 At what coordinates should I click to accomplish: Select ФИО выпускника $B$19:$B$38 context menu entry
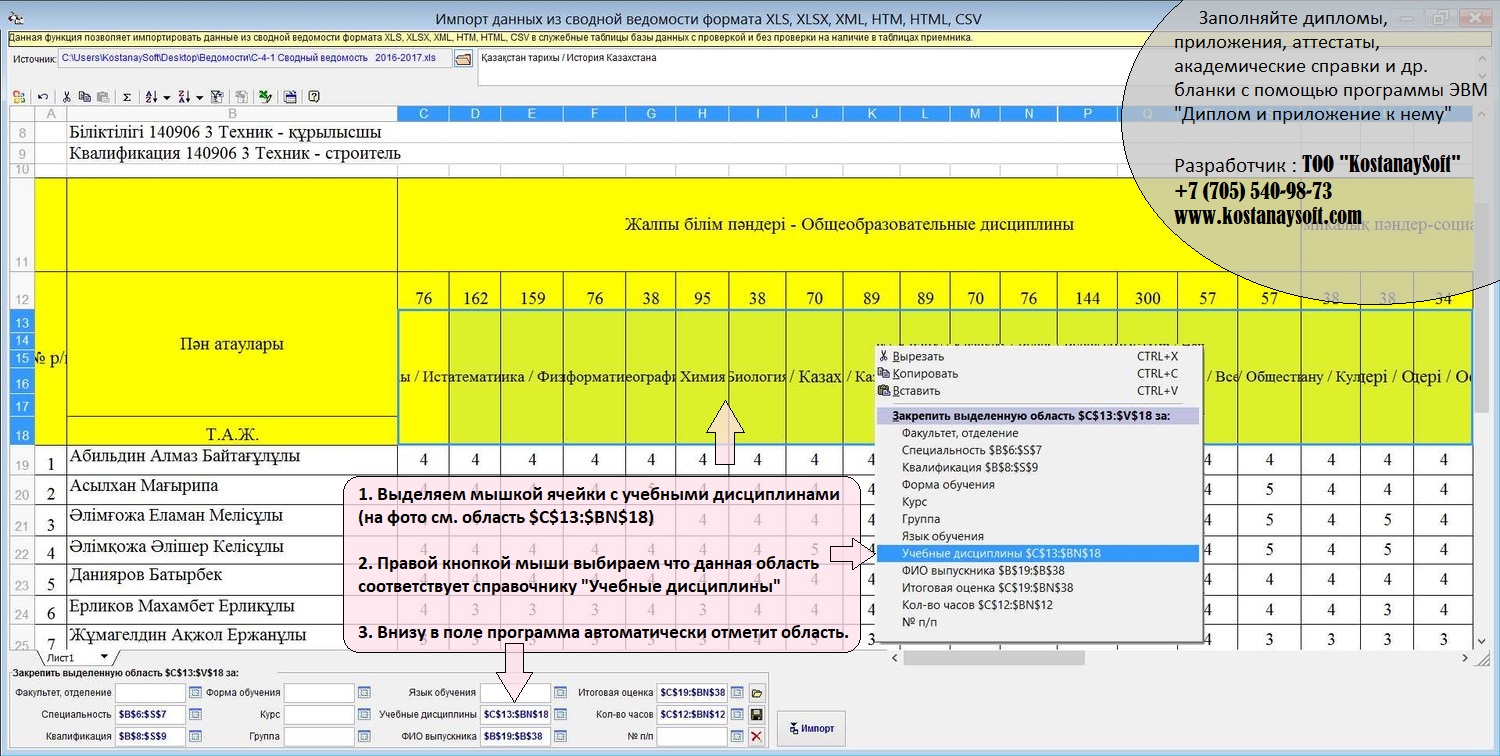[1037, 570]
